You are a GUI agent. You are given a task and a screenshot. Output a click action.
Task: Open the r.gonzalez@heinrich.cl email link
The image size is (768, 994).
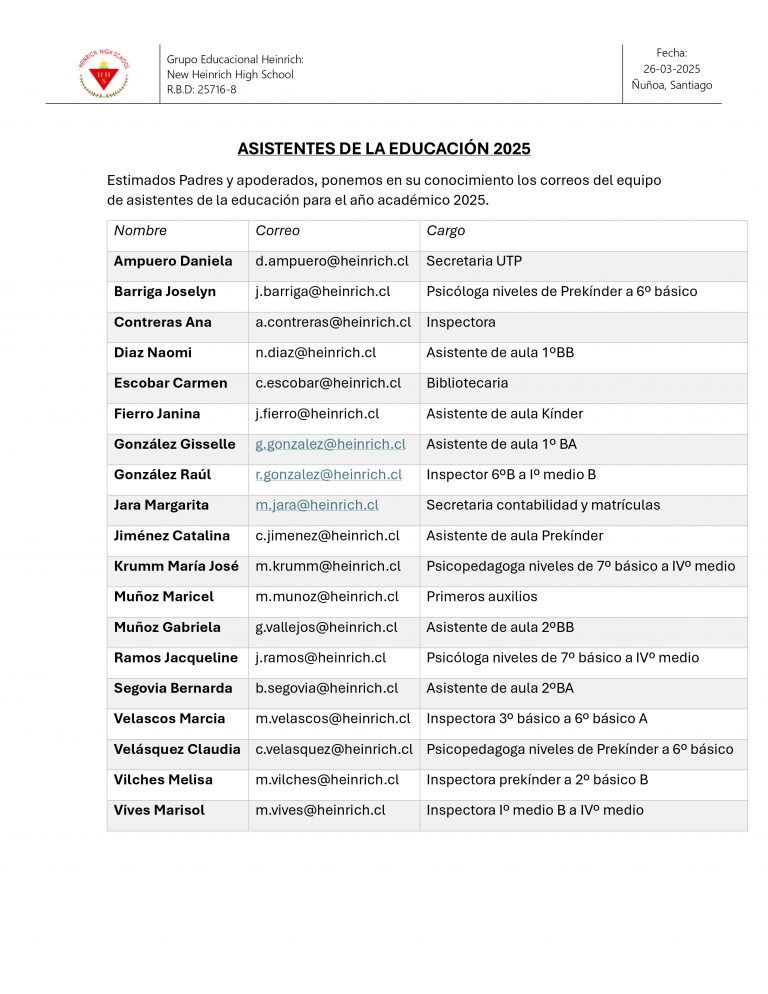[329, 475]
